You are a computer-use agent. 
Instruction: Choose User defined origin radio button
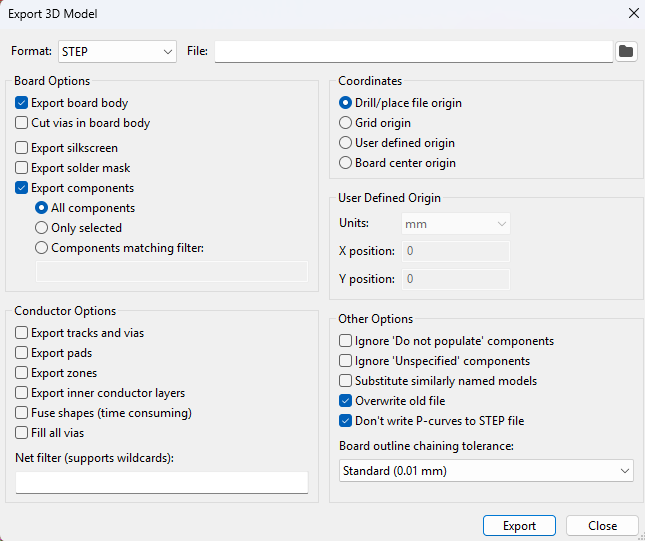point(346,143)
